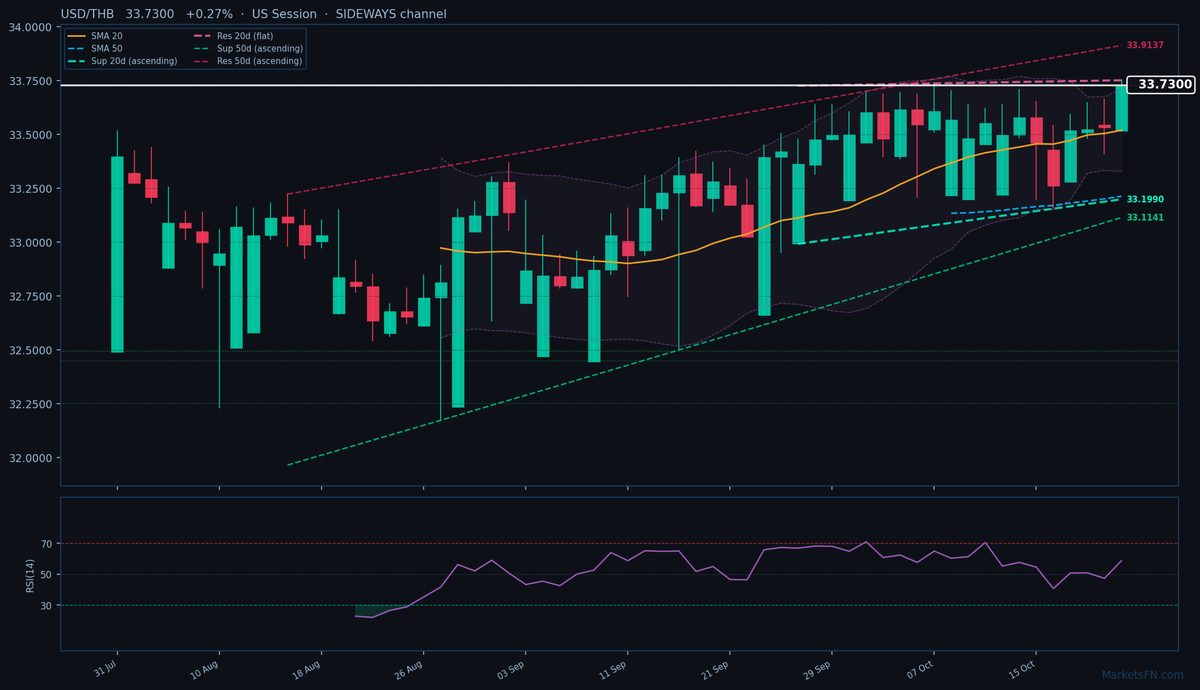Image resolution: width=1200 pixels, height=690 pixels.
Task: Click the 33.1990 support value label
Action: (x=1145, y=200)
